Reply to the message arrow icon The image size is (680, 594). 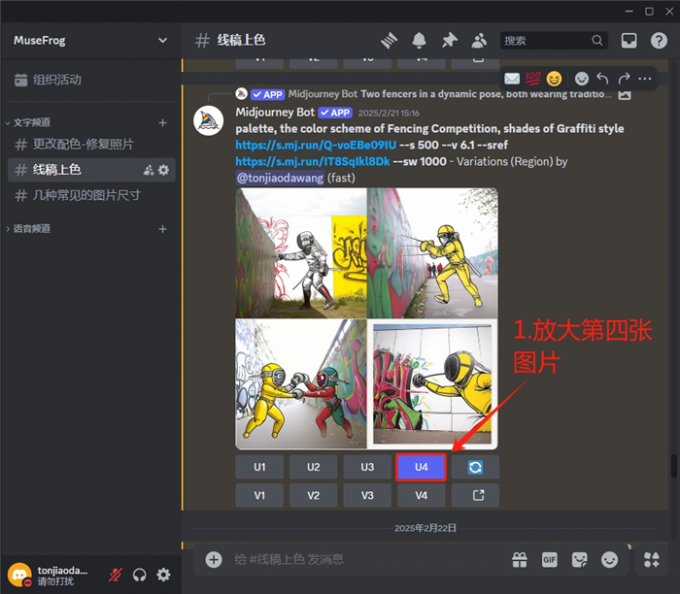[602, 79]
